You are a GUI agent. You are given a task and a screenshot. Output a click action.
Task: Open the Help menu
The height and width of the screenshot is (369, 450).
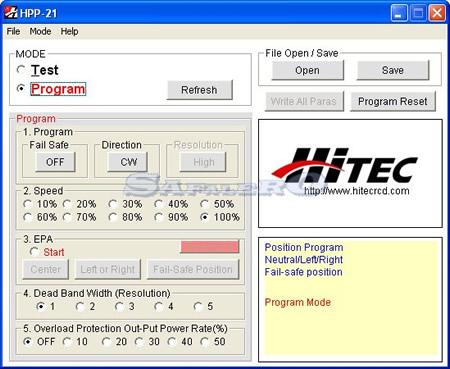point(69,31)
